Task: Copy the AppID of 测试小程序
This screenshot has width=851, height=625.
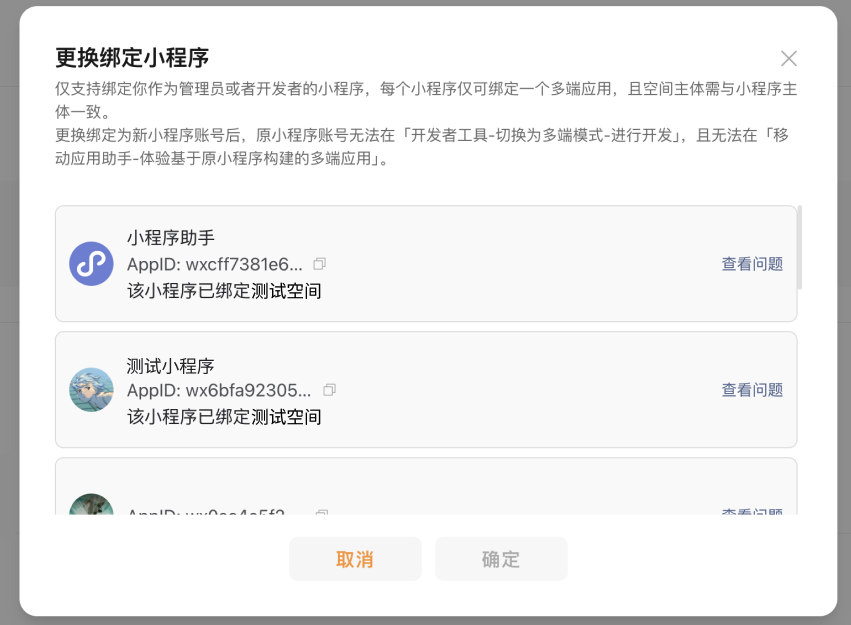Action: 329,389
